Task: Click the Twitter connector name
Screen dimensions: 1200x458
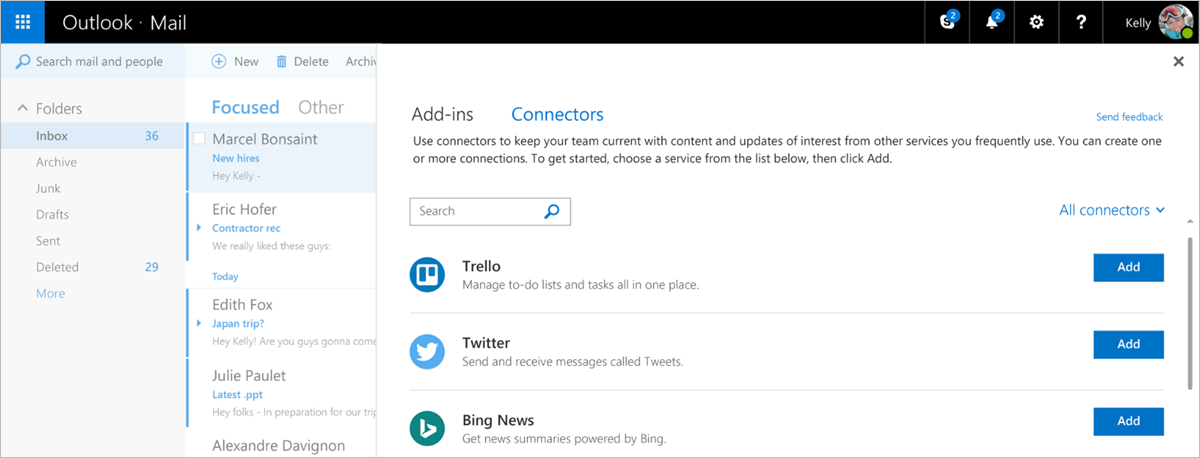Action: [486, 343]
